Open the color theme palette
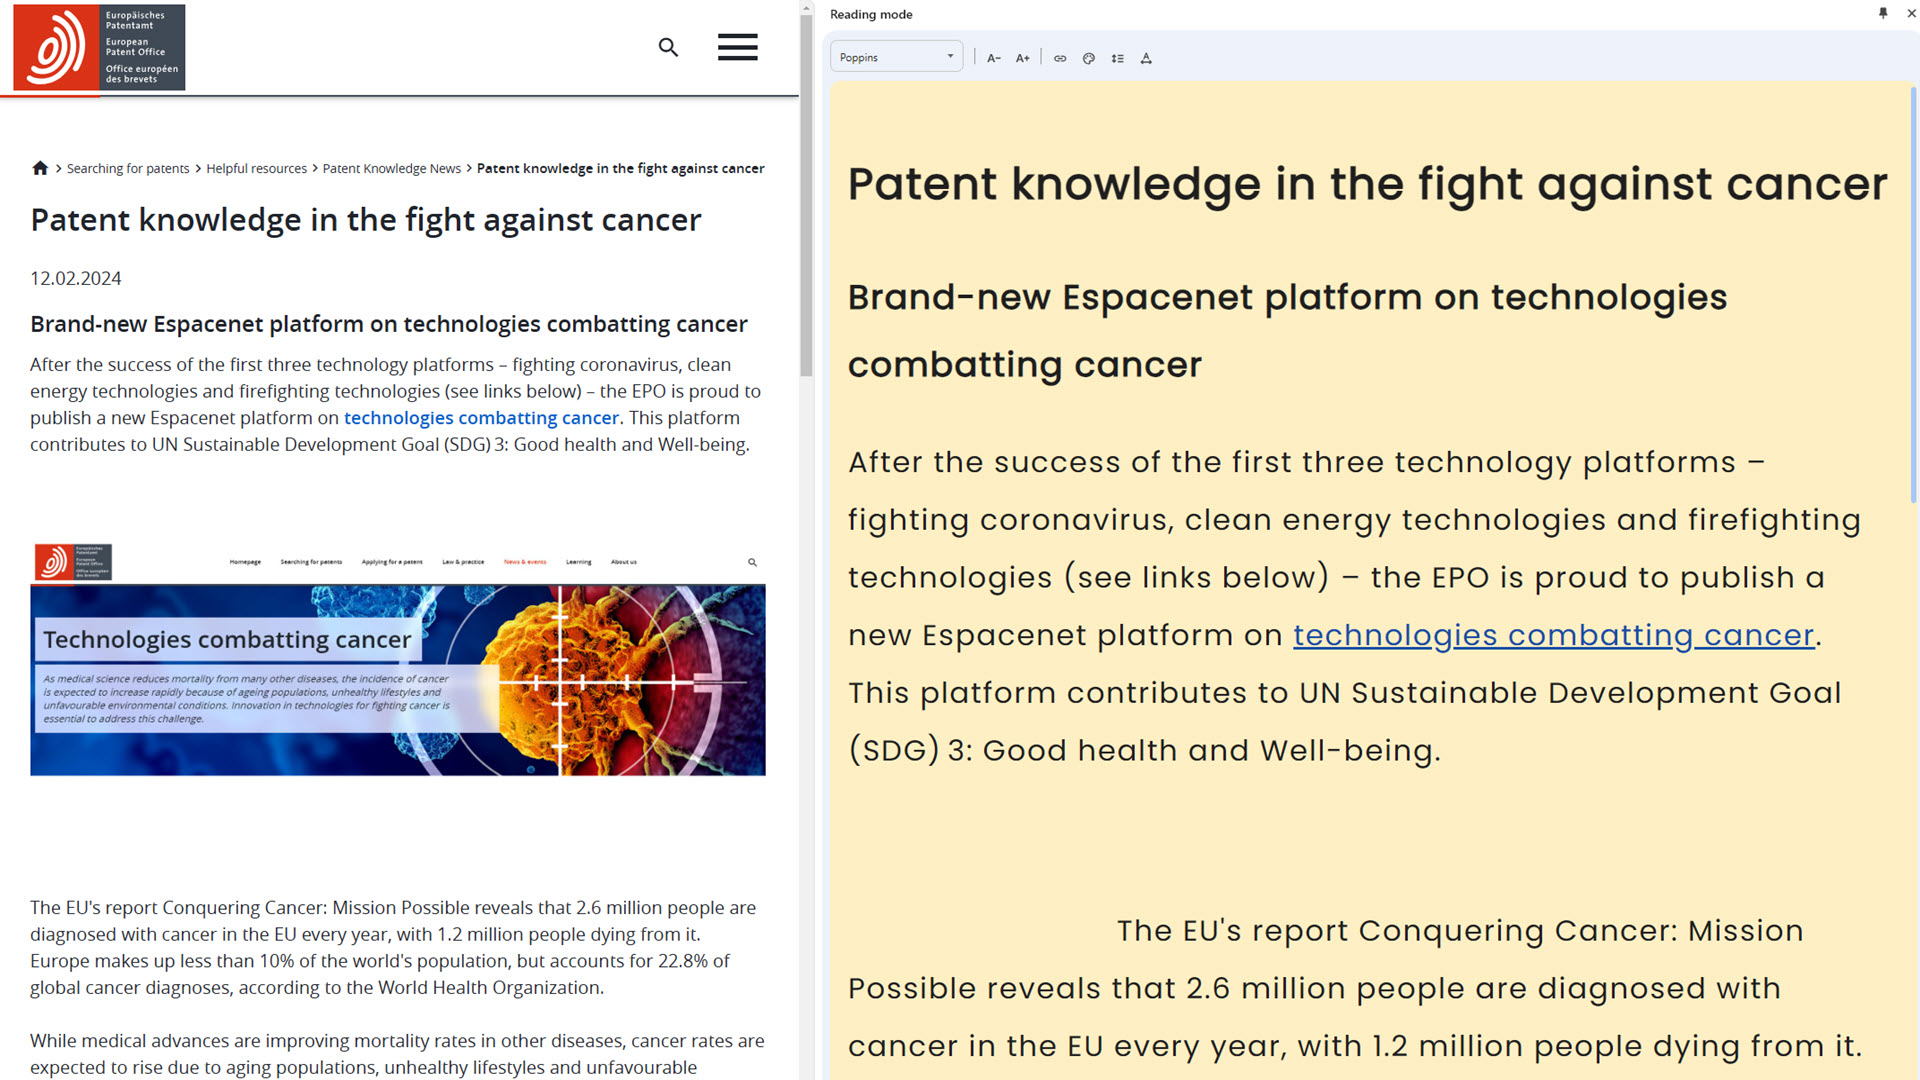Screen dimensions: 1920x1080 [1089, 58]
